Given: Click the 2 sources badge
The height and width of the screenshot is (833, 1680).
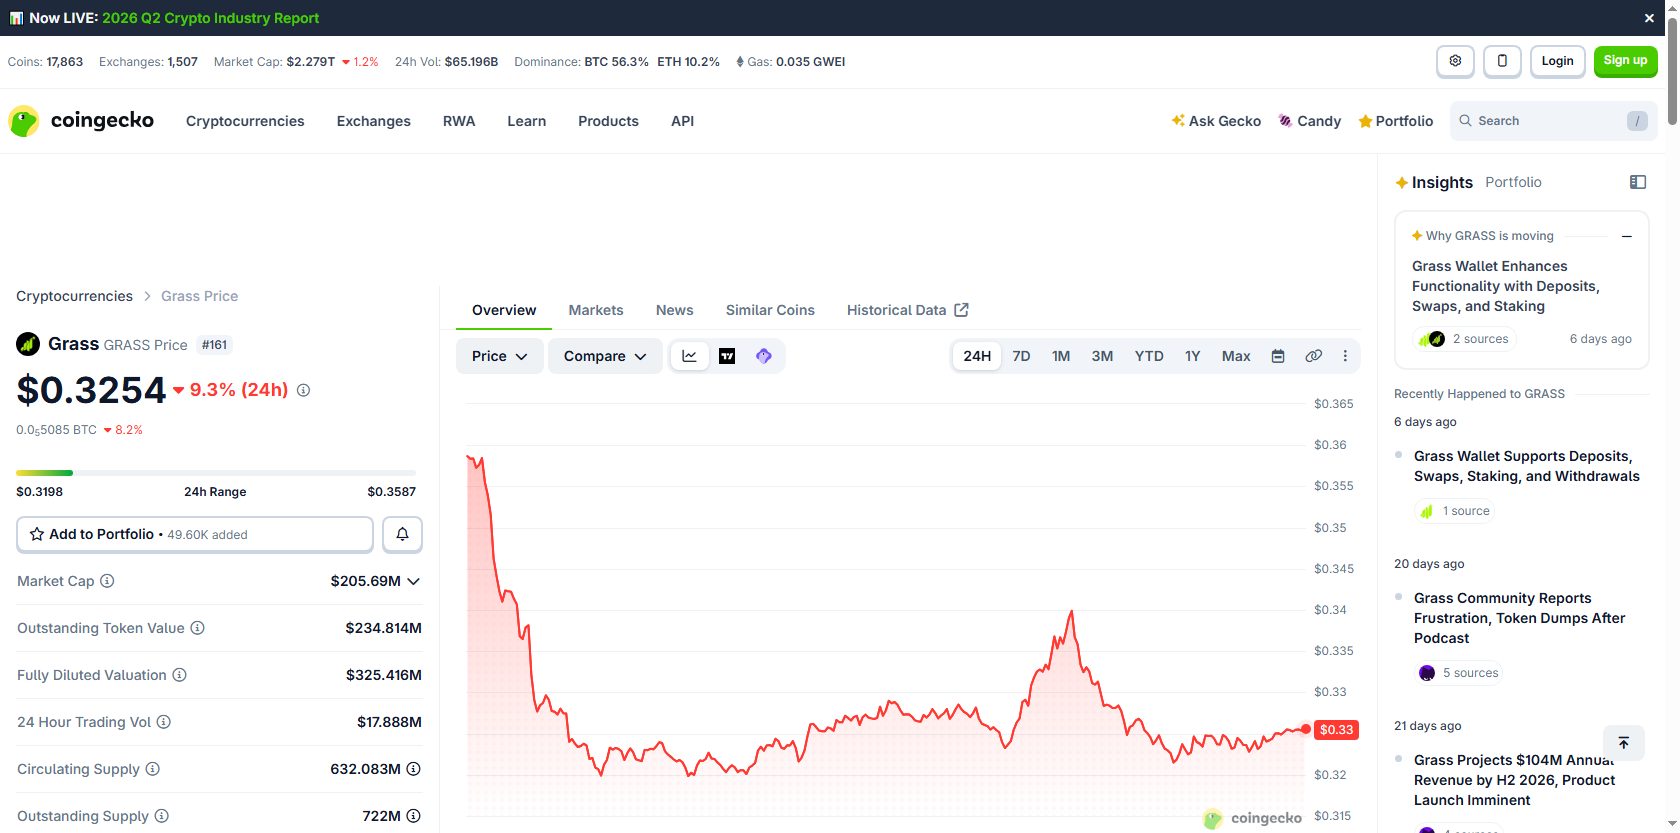Looking at the screenshot, I should [x=1465, y=339].
